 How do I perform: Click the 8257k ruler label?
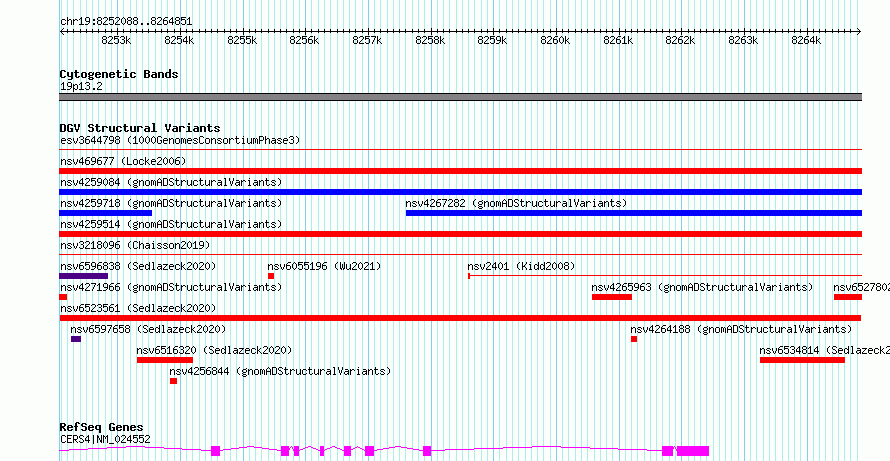point(368,40)
